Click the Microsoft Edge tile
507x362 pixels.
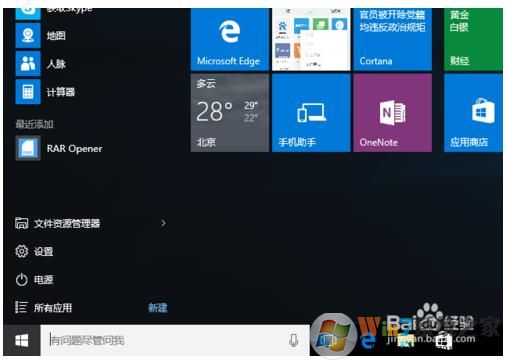230,39
